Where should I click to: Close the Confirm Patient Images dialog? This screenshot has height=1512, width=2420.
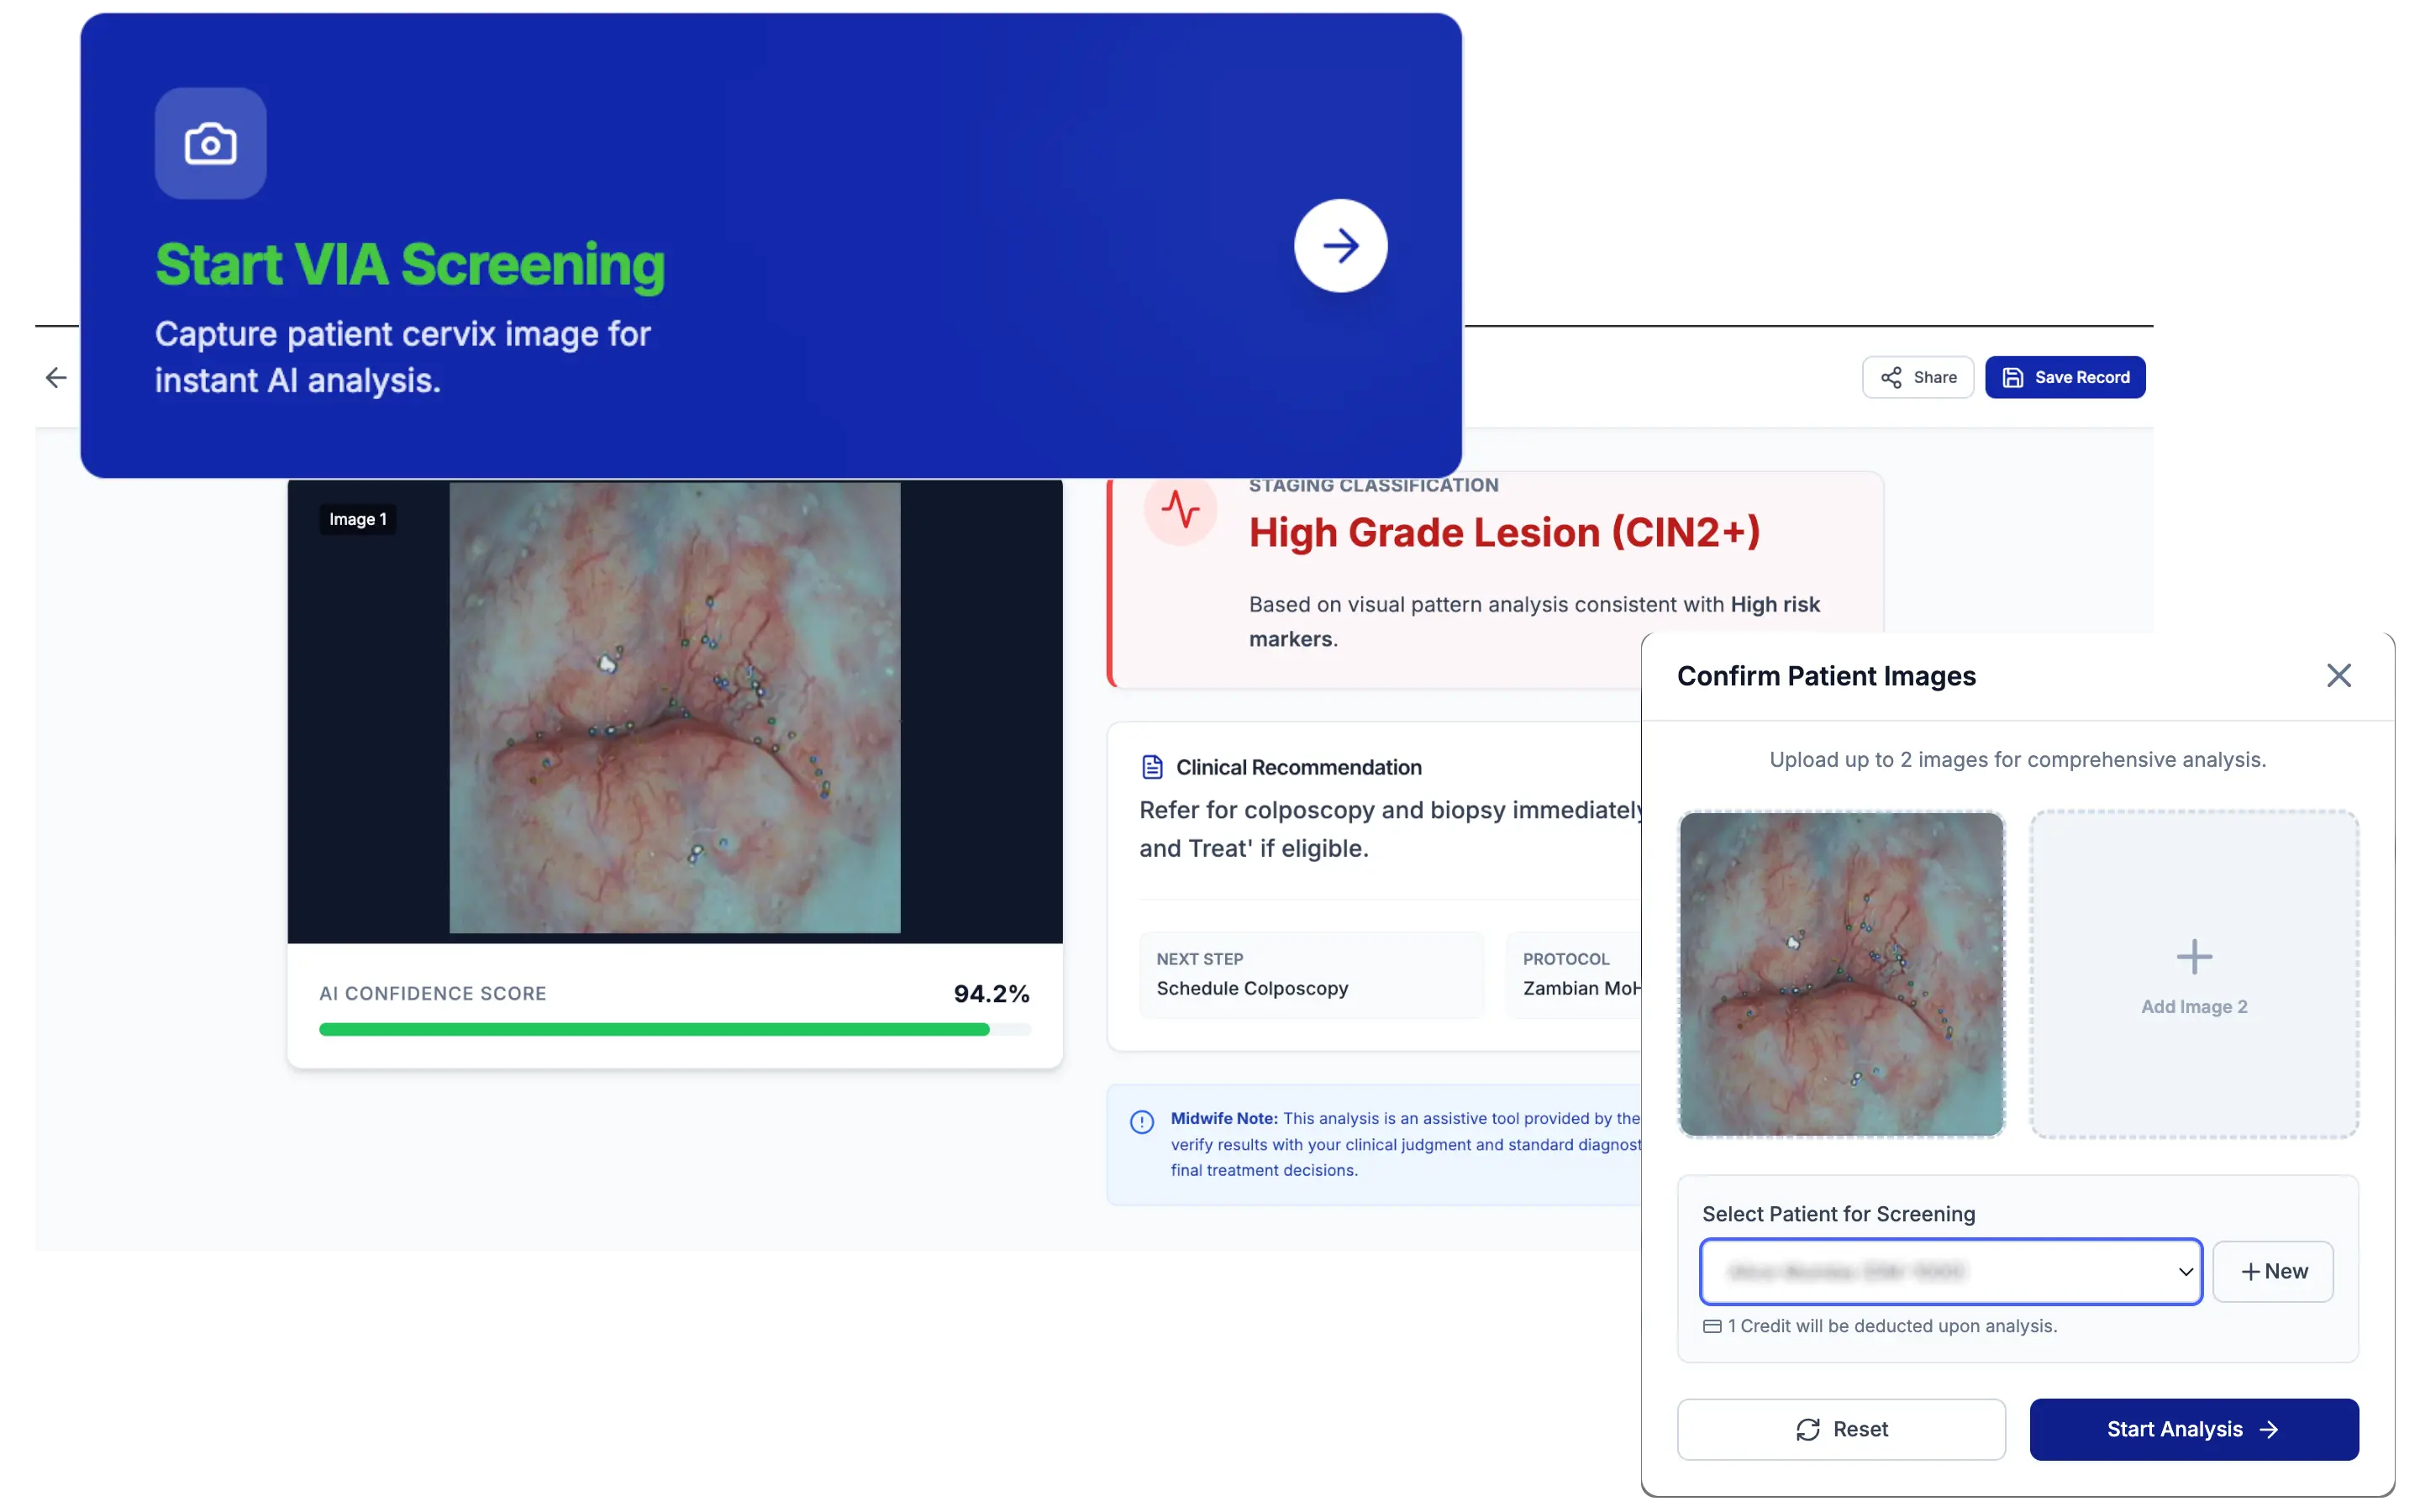pyautogui.click(x=2338, y=675)
